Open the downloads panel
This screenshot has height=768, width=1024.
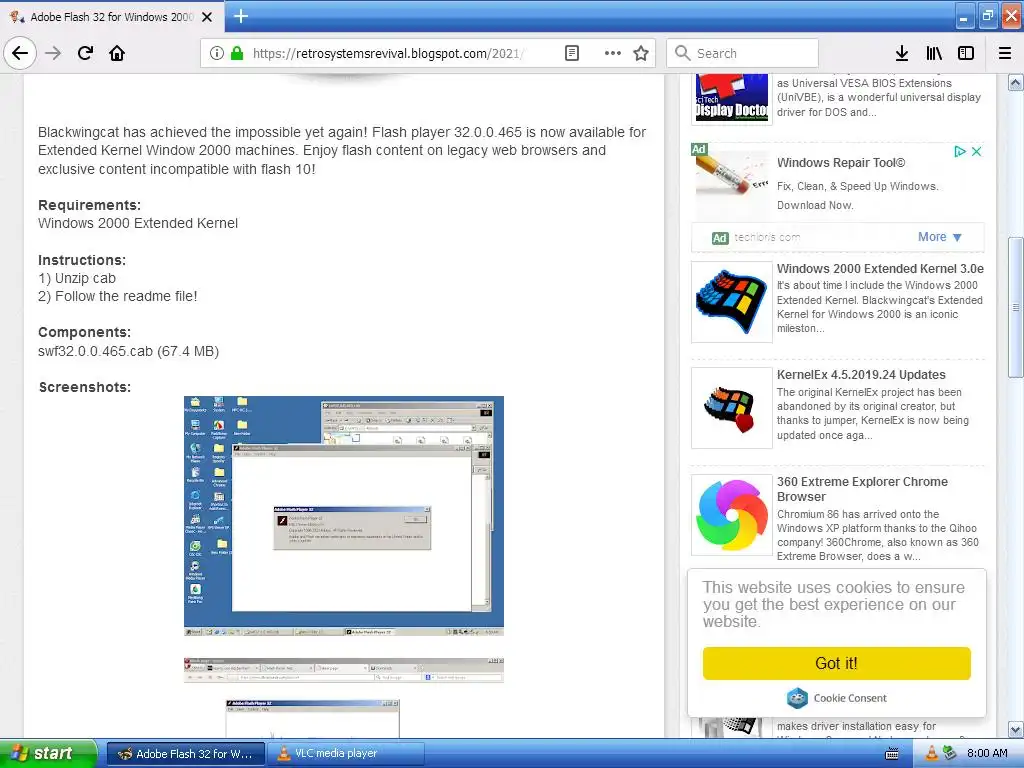click(901, 53)
